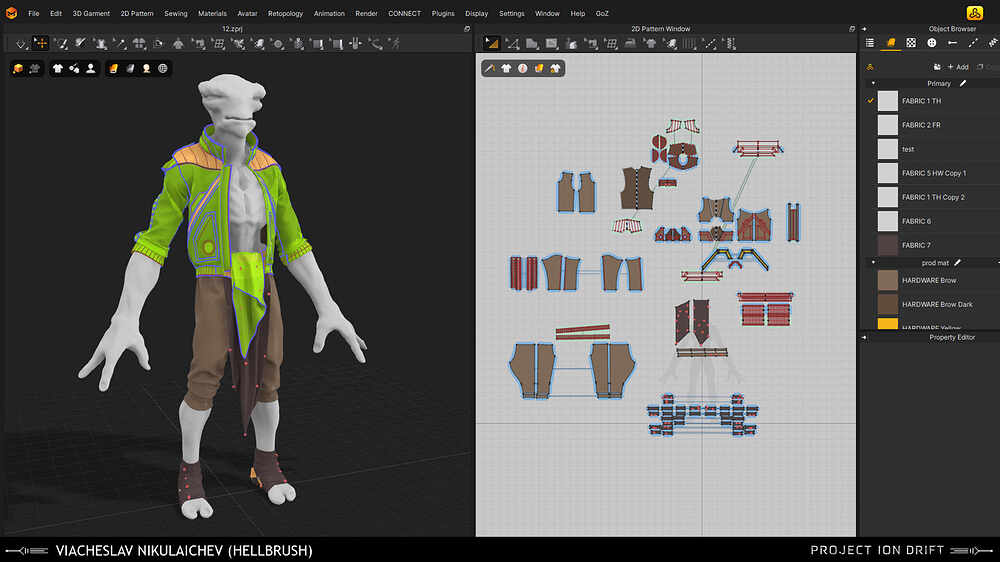
Task: Open the 3D Garment menu
Action: click(x=91, y=13)
